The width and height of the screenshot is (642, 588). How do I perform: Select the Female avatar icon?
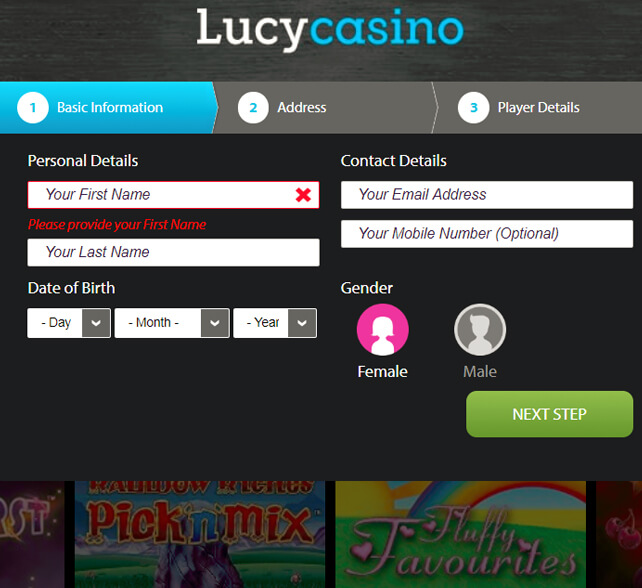click(382, 330)
